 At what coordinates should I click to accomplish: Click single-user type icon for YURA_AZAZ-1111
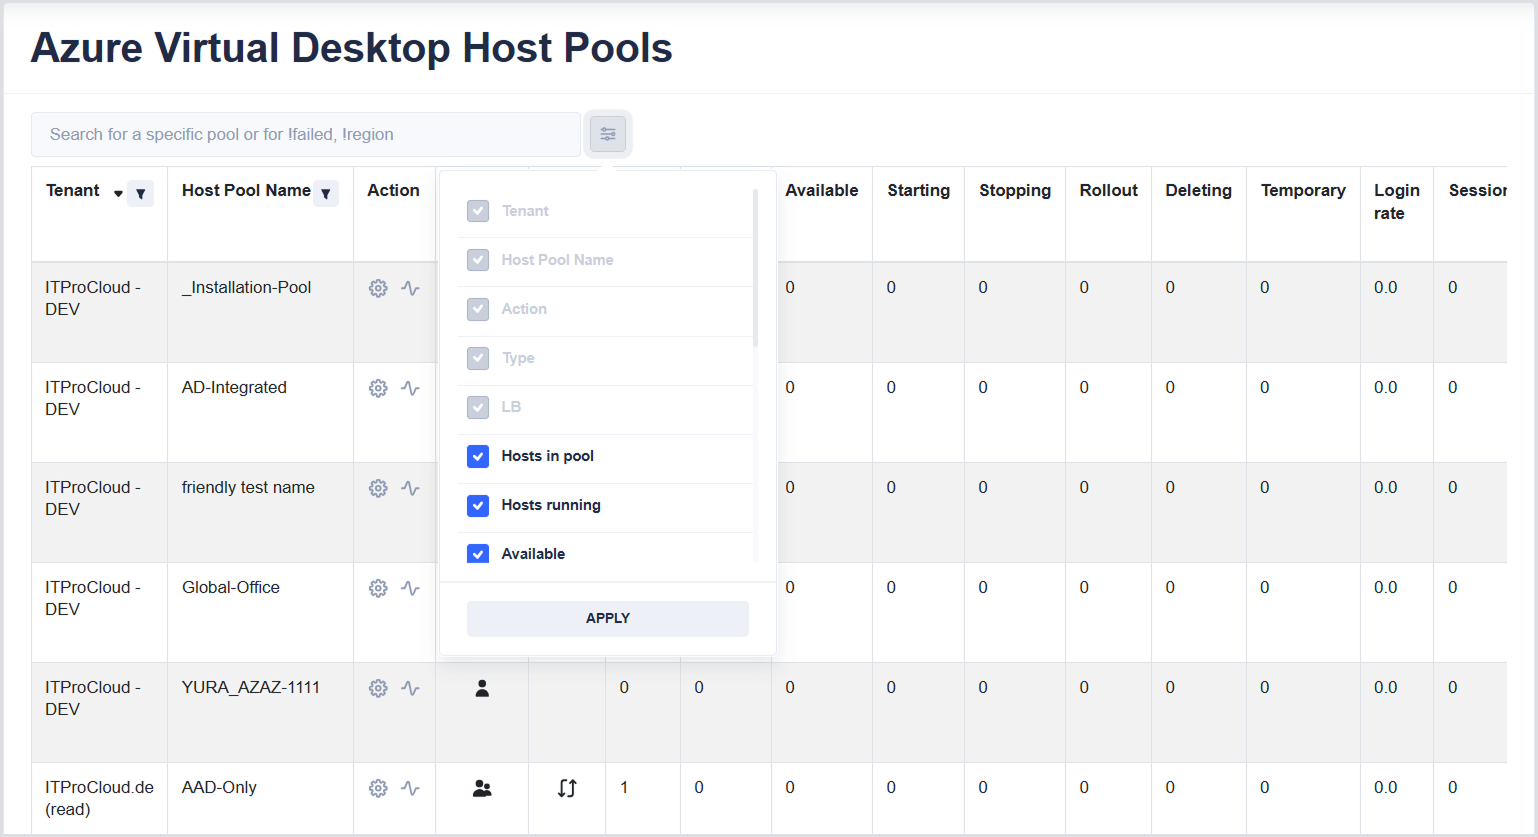[x=482, y=688]
